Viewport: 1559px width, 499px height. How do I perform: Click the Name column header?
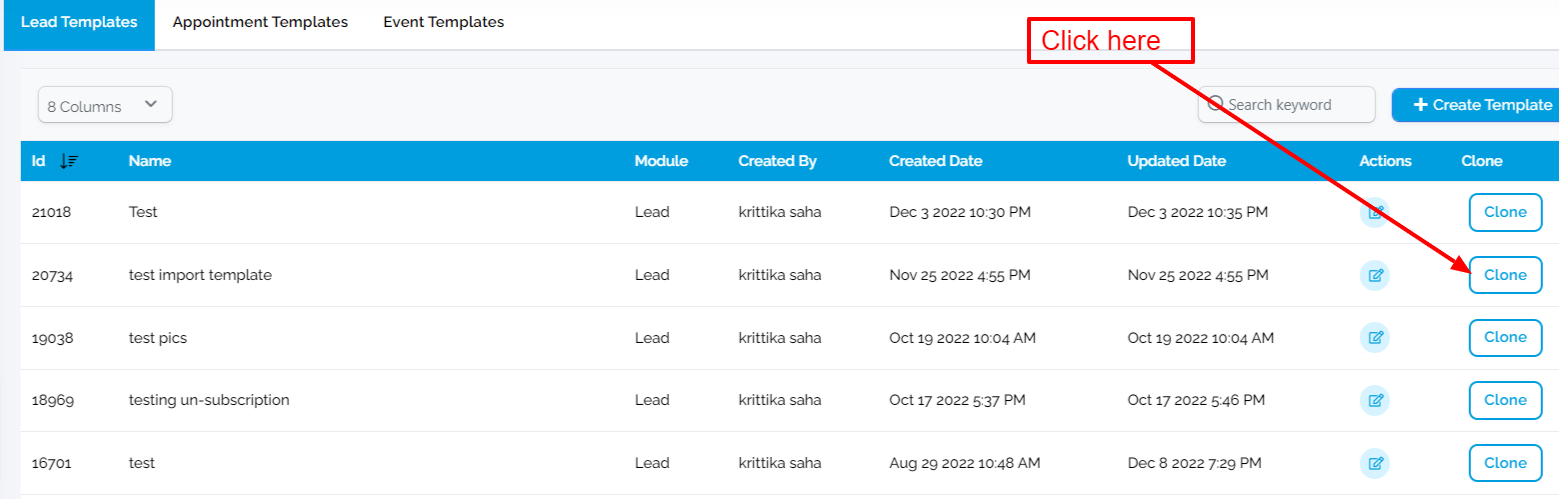(x=149, y=161)
